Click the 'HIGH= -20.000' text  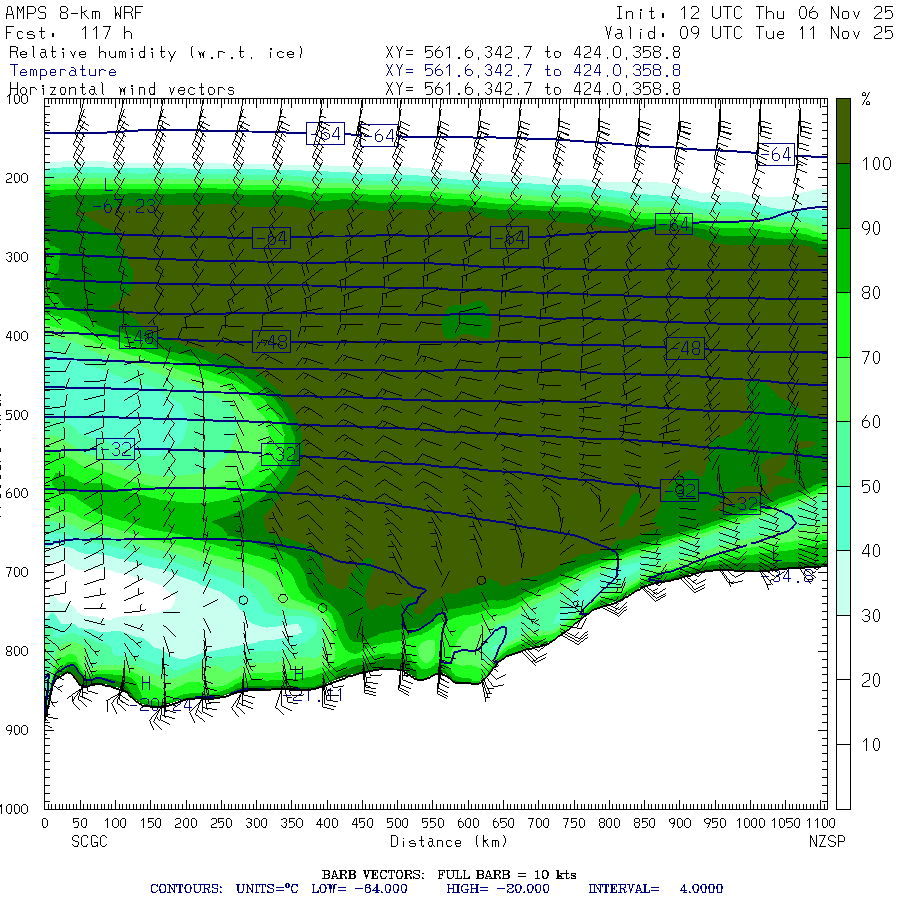click(x=498, y=889)
